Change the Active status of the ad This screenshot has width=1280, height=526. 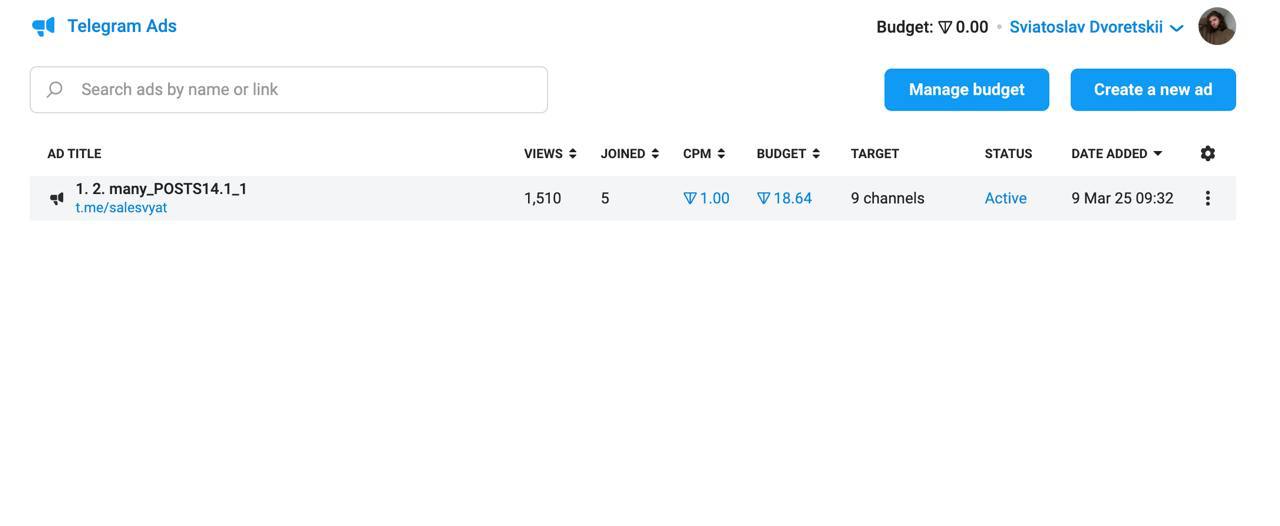tap(1005, 198)
